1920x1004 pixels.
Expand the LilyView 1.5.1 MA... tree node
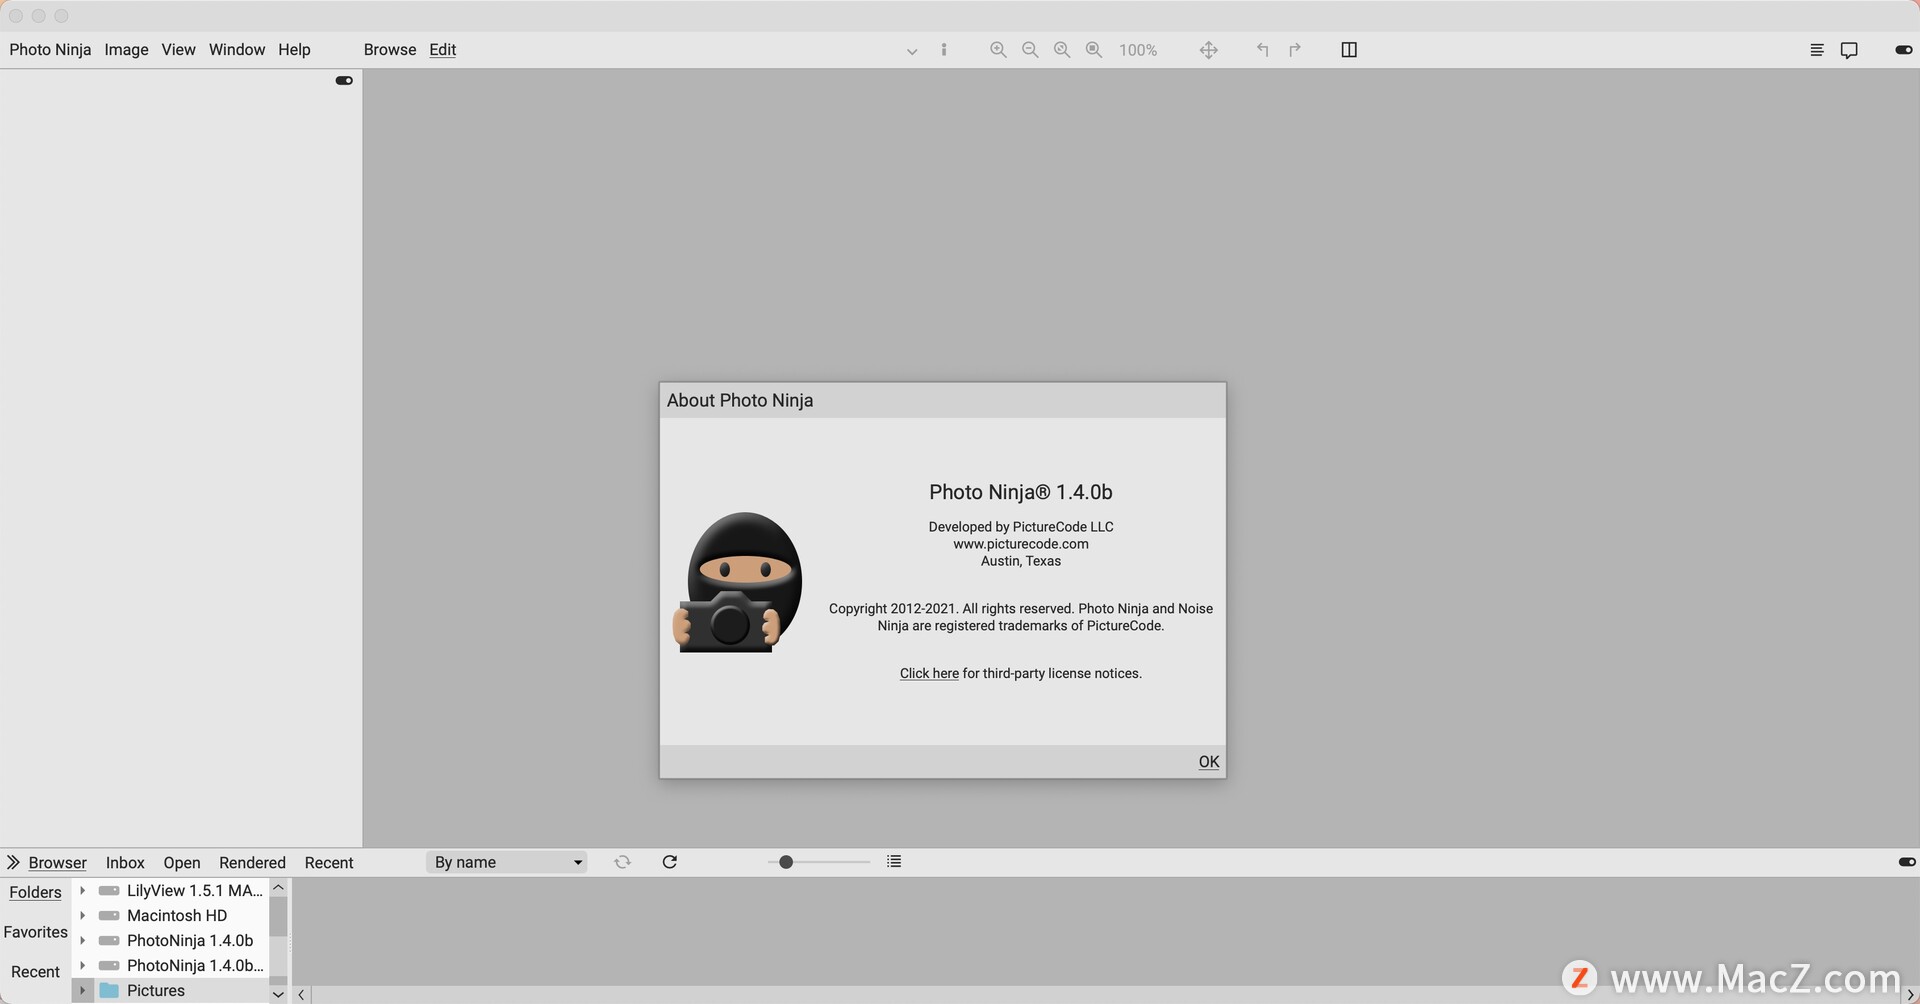pyautogui.click(x=82, y=890)
